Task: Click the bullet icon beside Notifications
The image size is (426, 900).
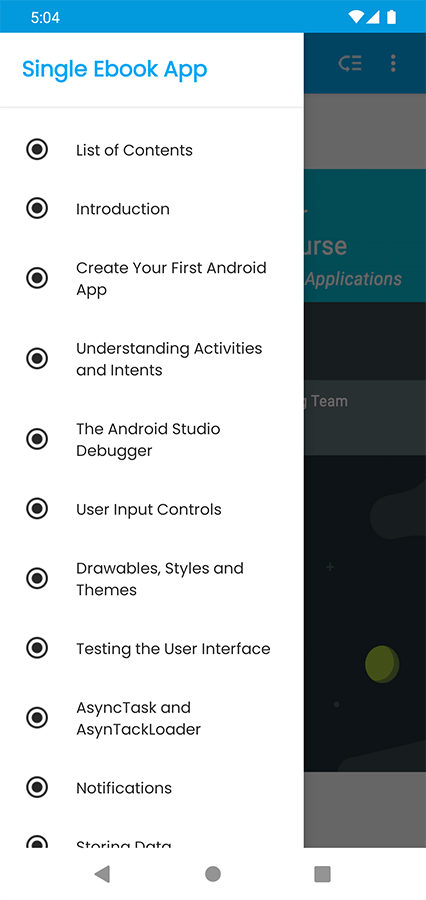Action: [x=37, y=788]
